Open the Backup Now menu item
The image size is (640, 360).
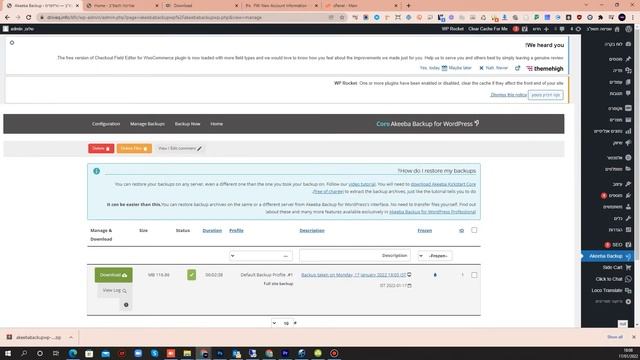[187, 124]
